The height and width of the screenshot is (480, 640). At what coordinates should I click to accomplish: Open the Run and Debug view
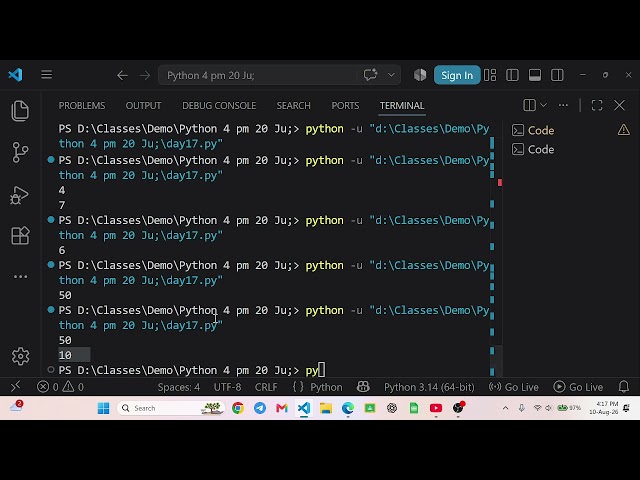tap(19, 195)
